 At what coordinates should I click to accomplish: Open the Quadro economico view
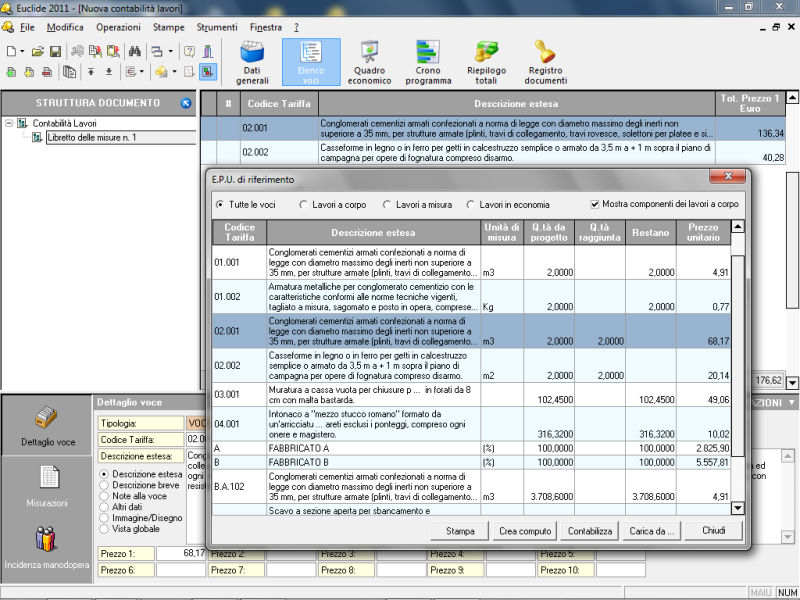pyautogui.click(x=371, y=62)
